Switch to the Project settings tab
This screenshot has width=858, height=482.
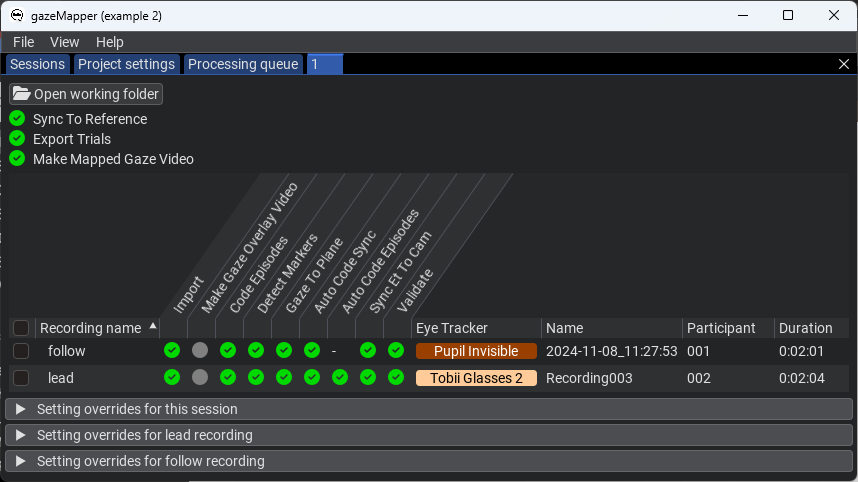(126, 64)
